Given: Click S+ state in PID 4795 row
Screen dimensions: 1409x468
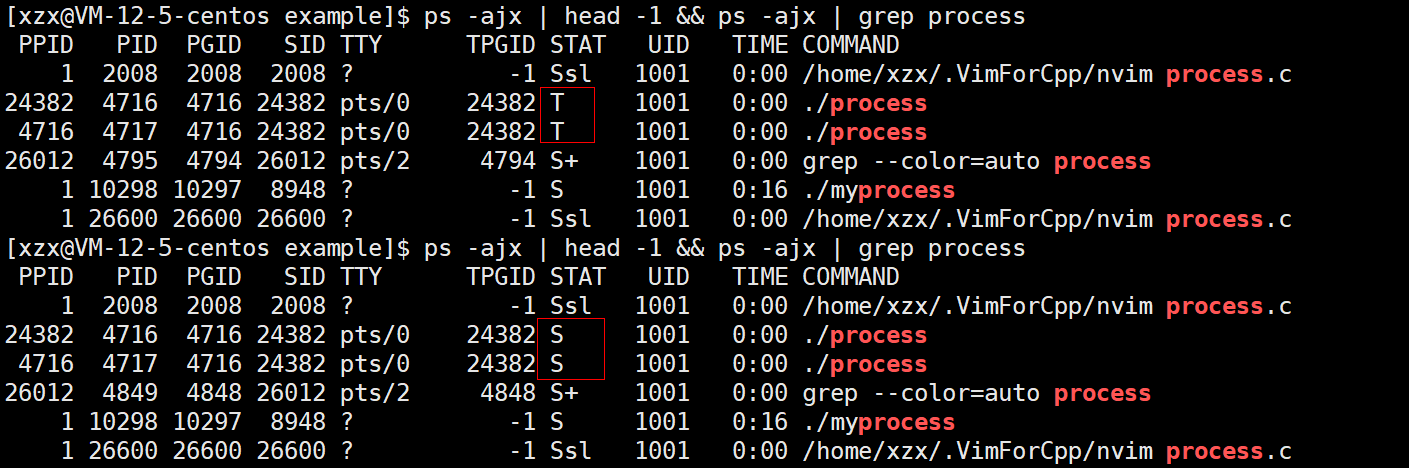Looking at the screenshot, I should (564, 161).
